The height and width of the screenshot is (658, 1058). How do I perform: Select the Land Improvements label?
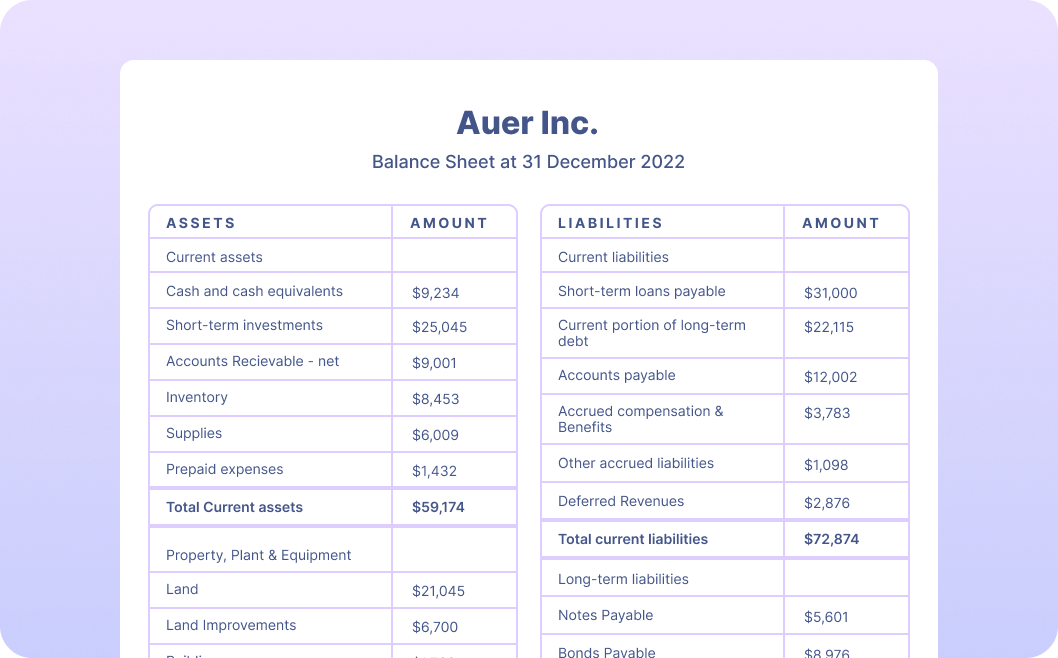click(x=231, y=625)
